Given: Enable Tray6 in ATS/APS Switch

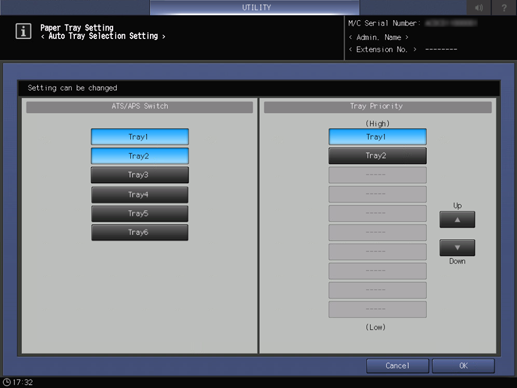Looking at the screenshot, I should point(140,232).
